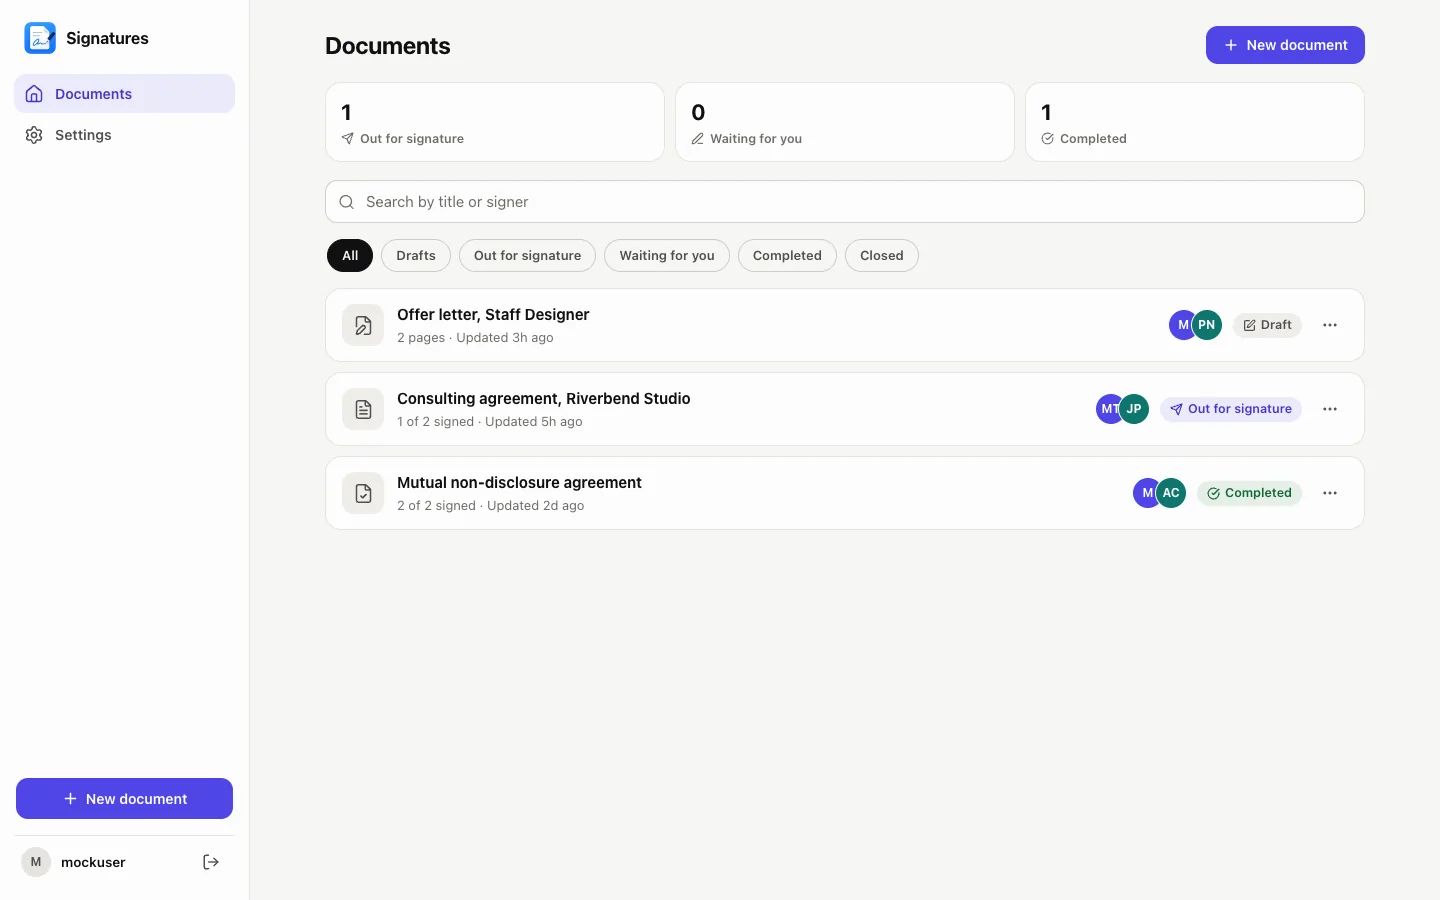Open the more options menu for Offer letter
This screenshot has height=900, width=1440.
click(1330, 325)
